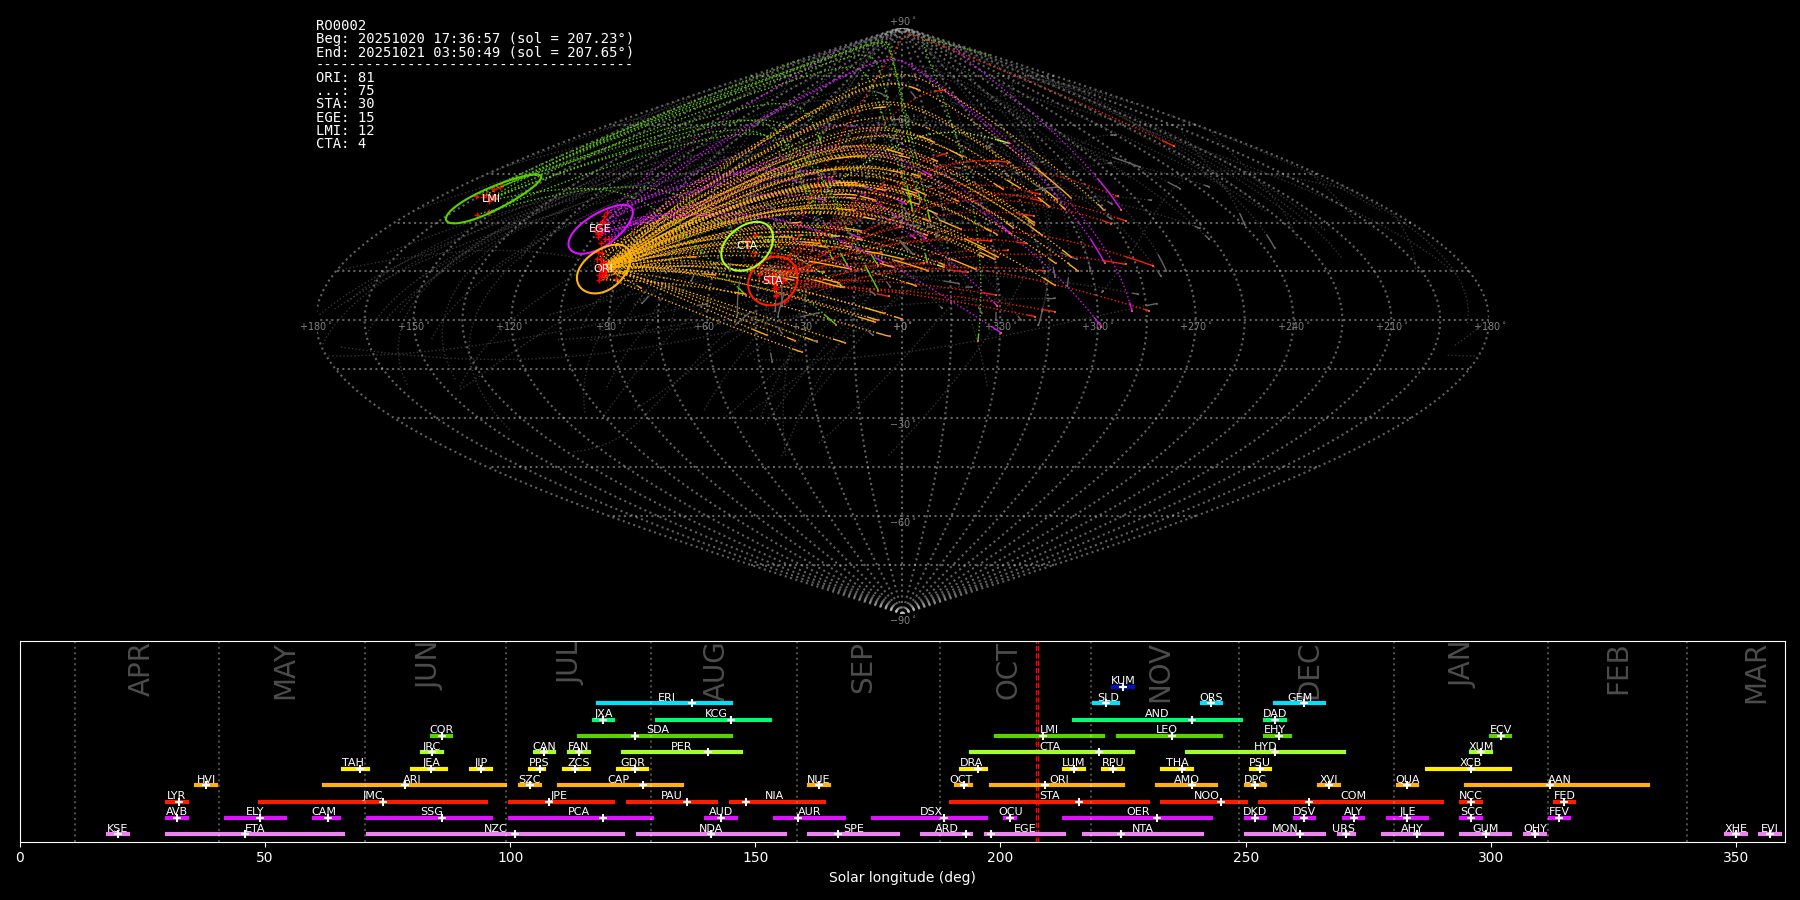The image size is (1800, 900).
Task: Click the PER shower label in the timeline
Action: coord(681,747)
